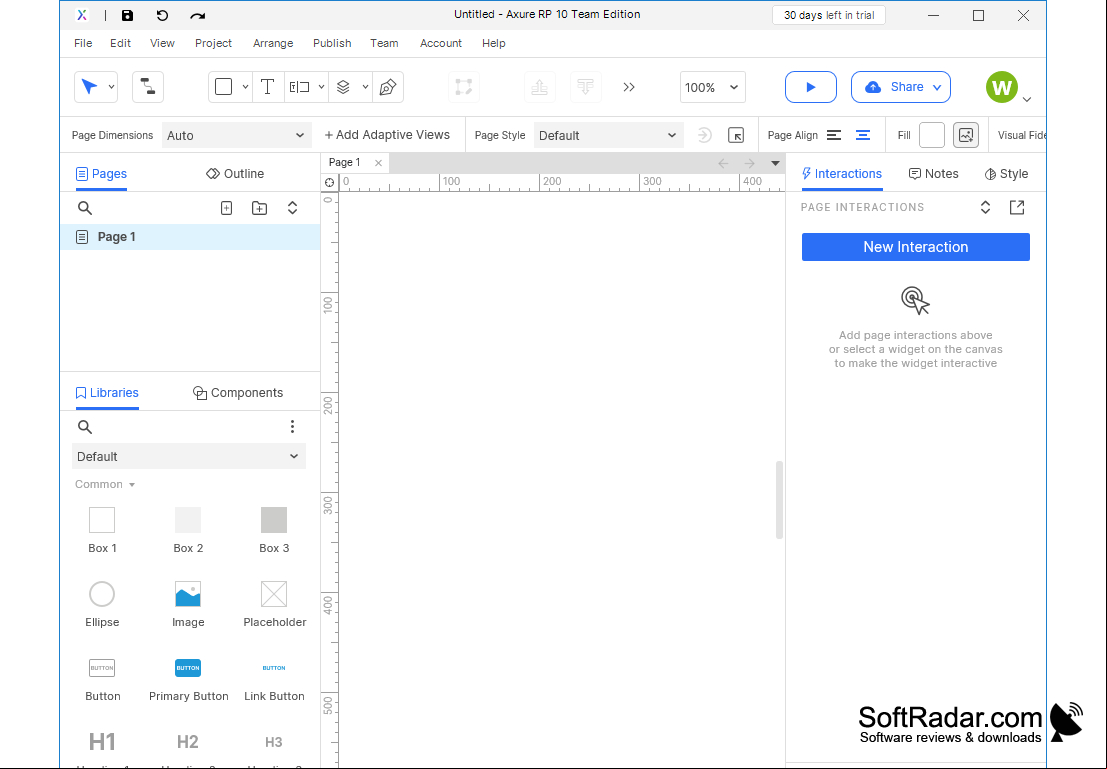1107x769 pixels.
Task: Click the dynamic panel layers tool
Action: tap(343, 87)
